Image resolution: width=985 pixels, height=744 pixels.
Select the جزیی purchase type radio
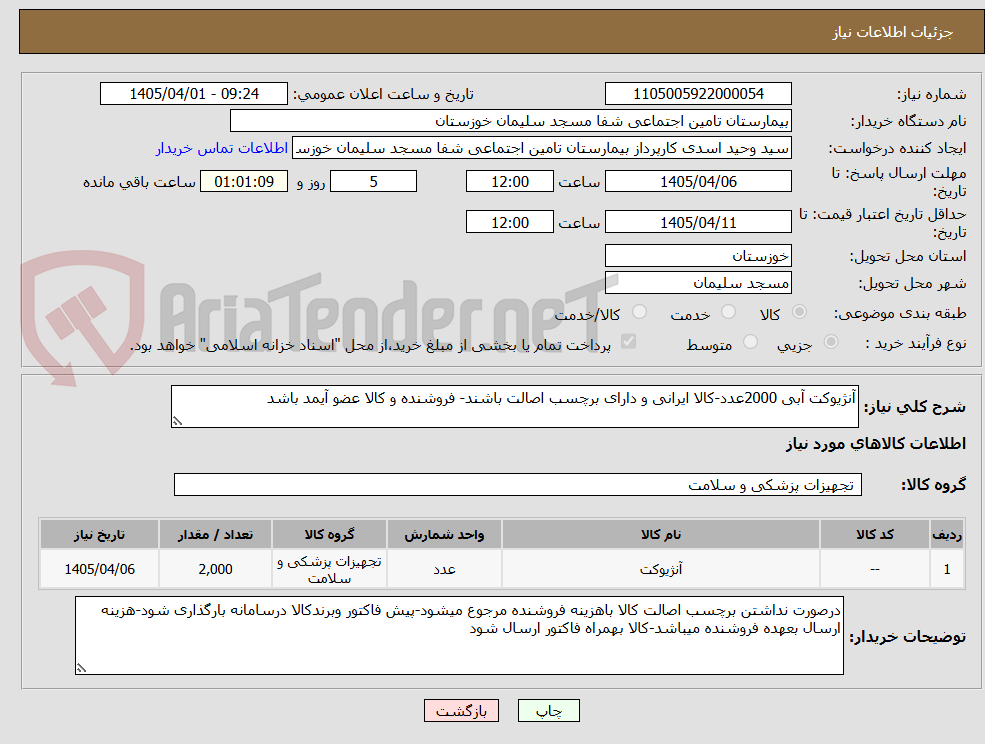[x=830, y=342]
